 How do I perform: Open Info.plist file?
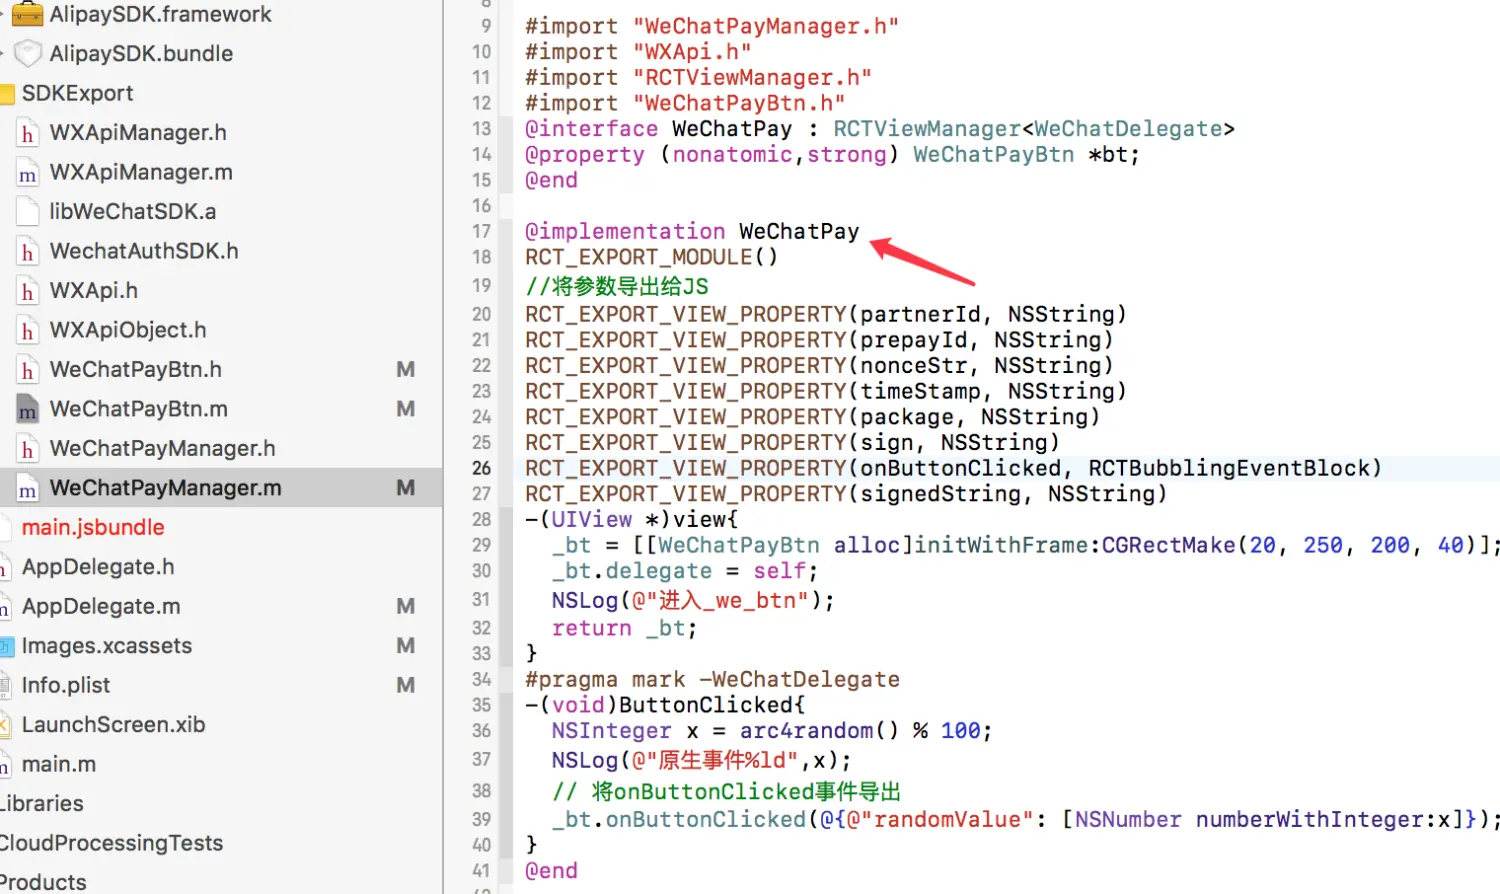66,685
